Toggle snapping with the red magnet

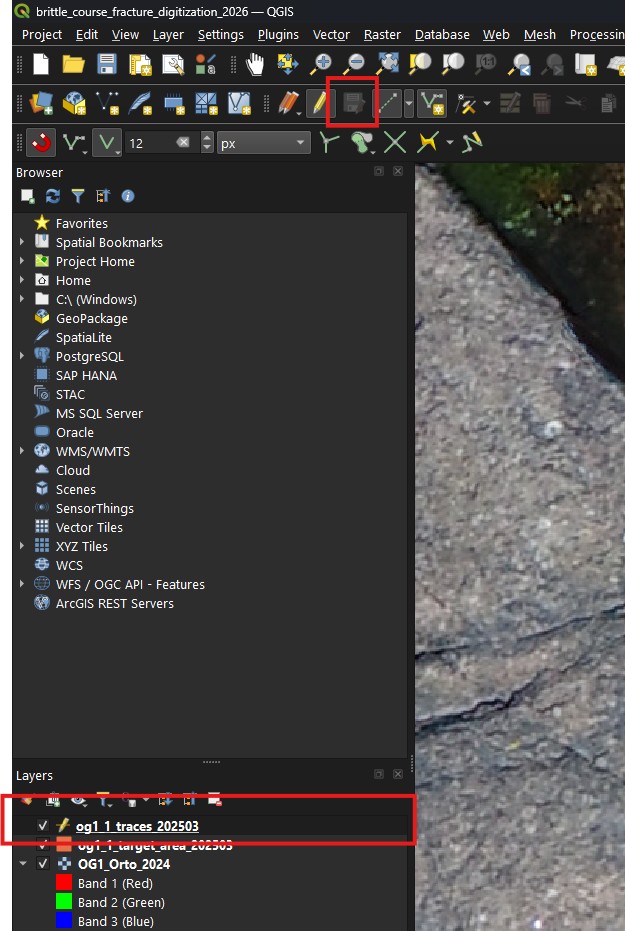(x=41, y=143)
